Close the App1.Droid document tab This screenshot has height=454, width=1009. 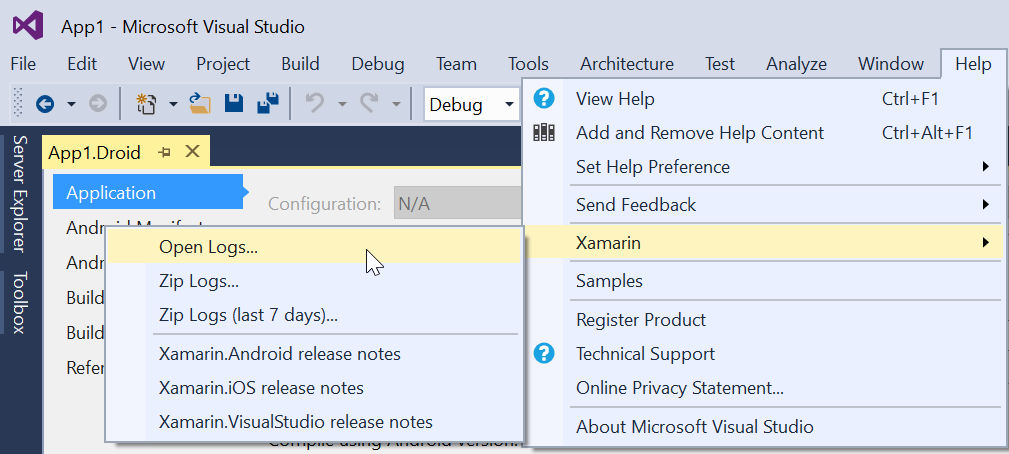[x=193, y=152]
